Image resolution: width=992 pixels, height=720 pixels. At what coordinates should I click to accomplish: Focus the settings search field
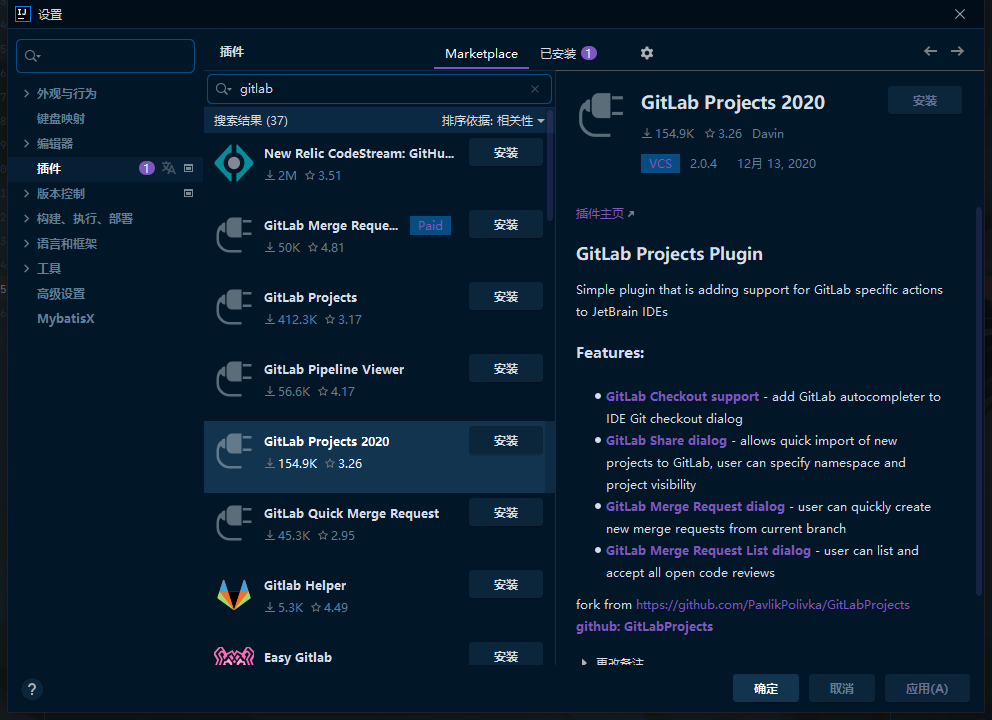coord(106,56)
